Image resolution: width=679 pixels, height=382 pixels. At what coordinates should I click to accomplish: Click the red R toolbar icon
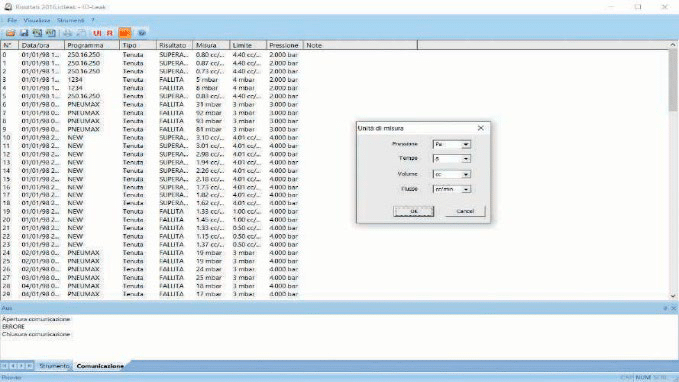pos(110,33)
